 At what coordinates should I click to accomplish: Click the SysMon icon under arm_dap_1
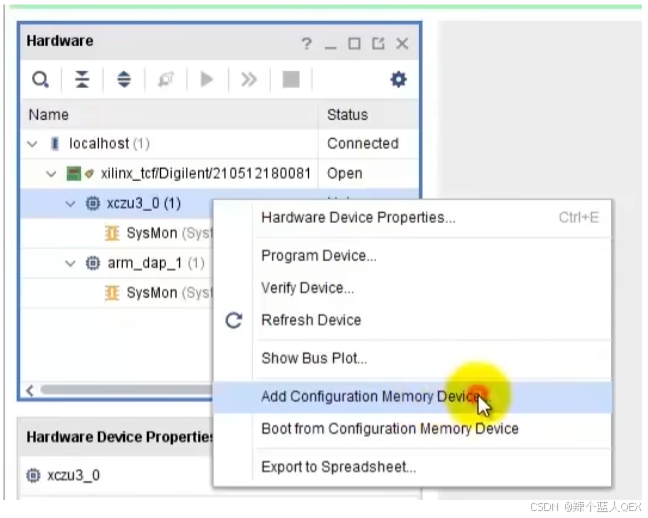(x=112, y=293)
